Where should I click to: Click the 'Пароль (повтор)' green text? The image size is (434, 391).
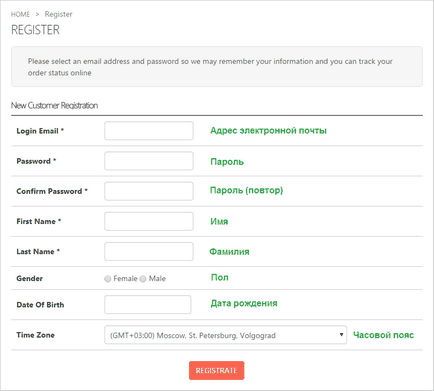pos(246,190)
